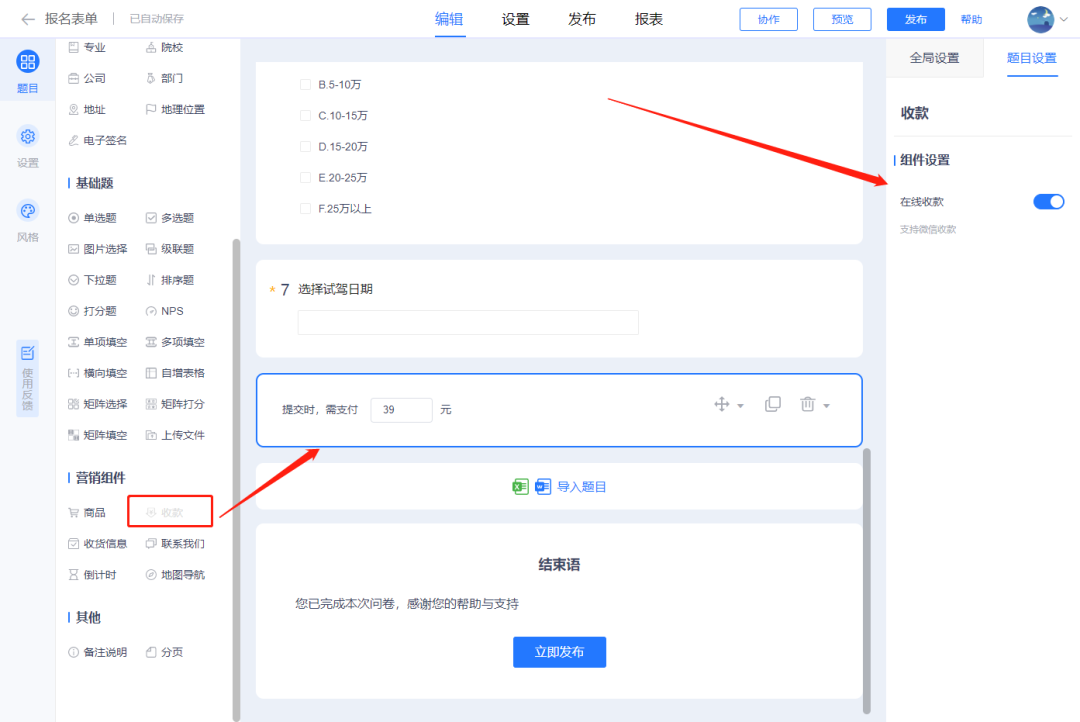
Task: Add a 排序题 question
Action: 169,280
